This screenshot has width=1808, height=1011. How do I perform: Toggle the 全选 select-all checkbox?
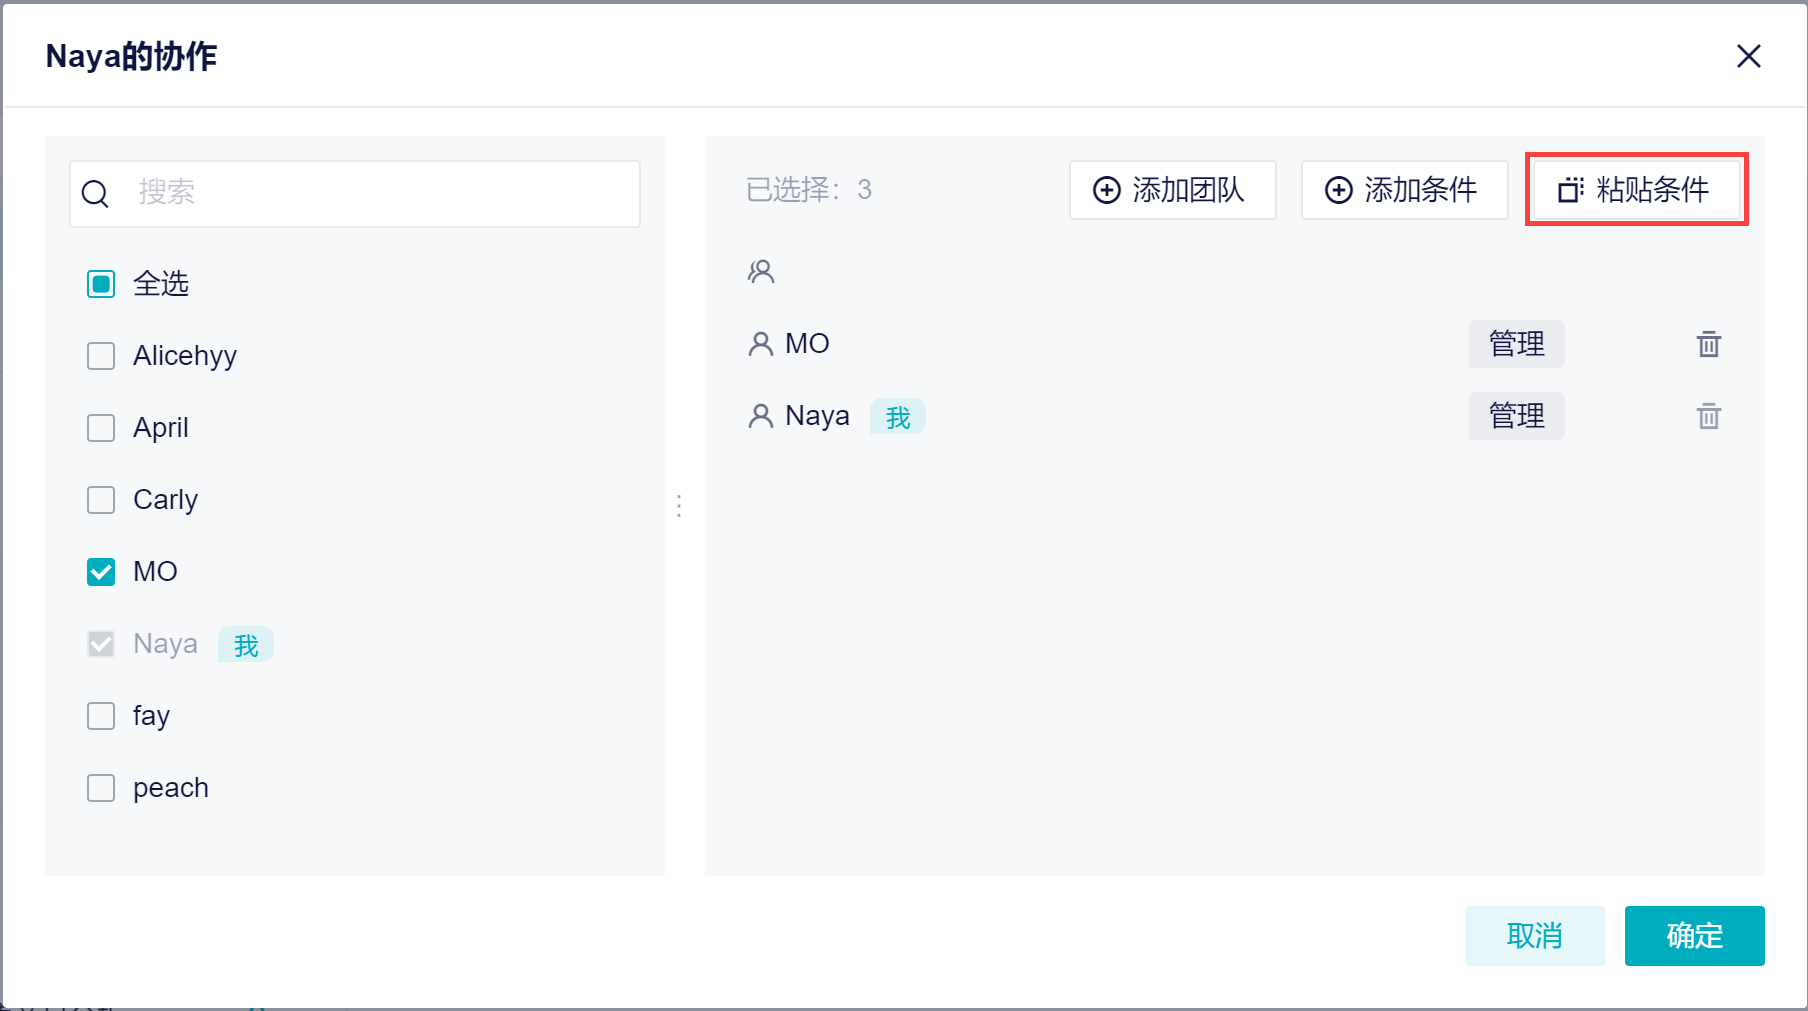(101, 284)
